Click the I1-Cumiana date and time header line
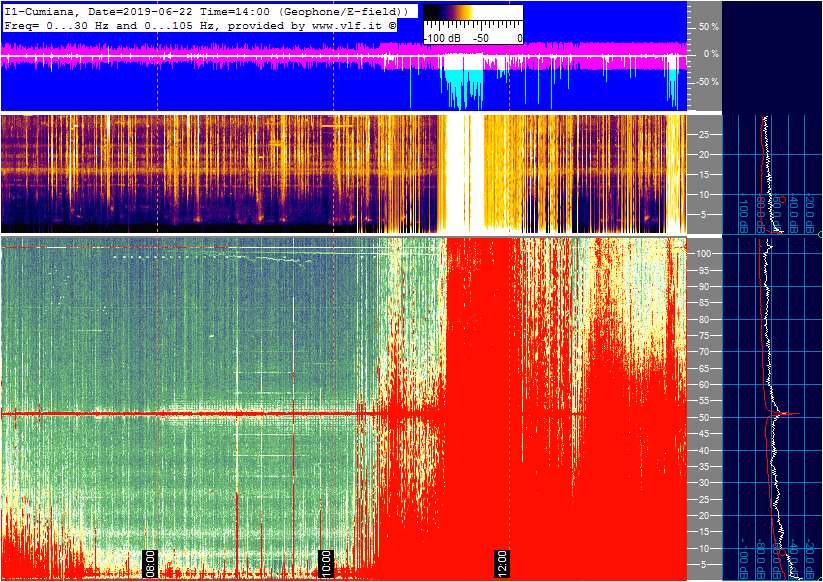 (206, 11)
